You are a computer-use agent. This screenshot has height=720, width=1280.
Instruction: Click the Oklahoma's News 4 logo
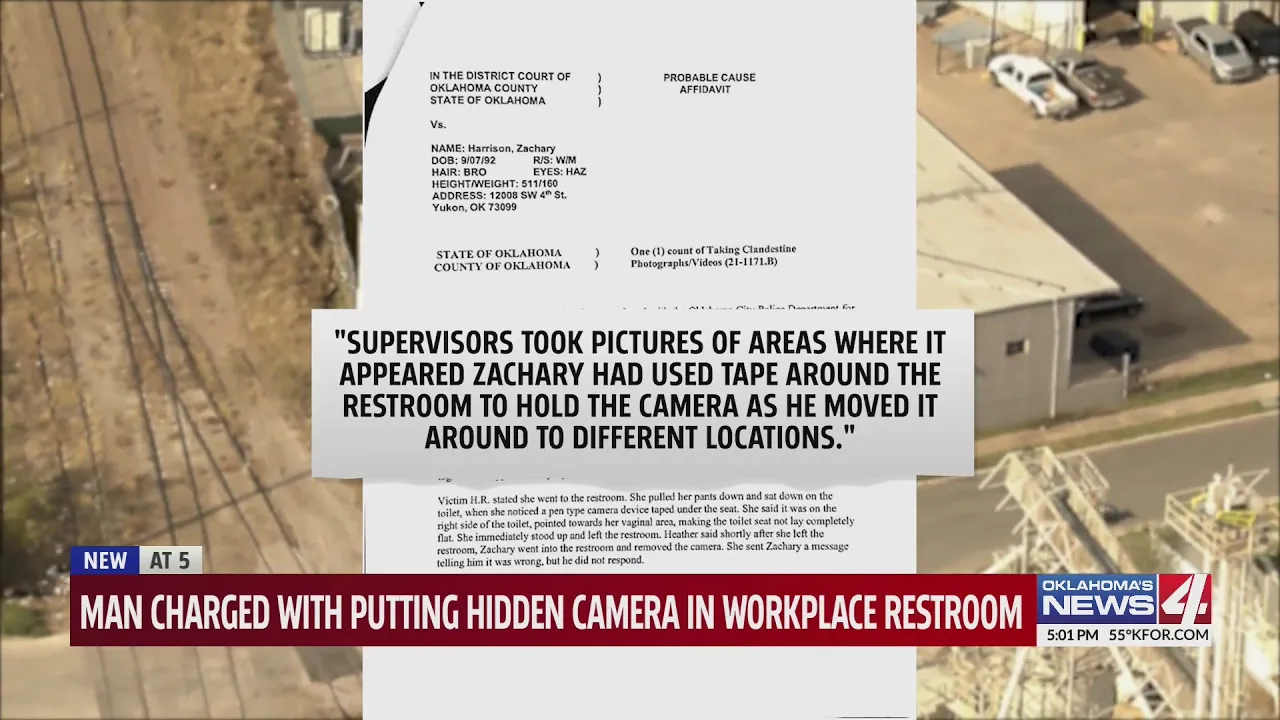pyautogui.click(x=1123, y=598)
